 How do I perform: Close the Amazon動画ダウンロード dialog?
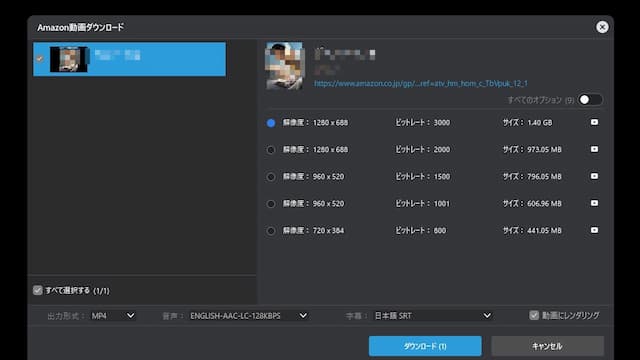[x=602, y=27]
